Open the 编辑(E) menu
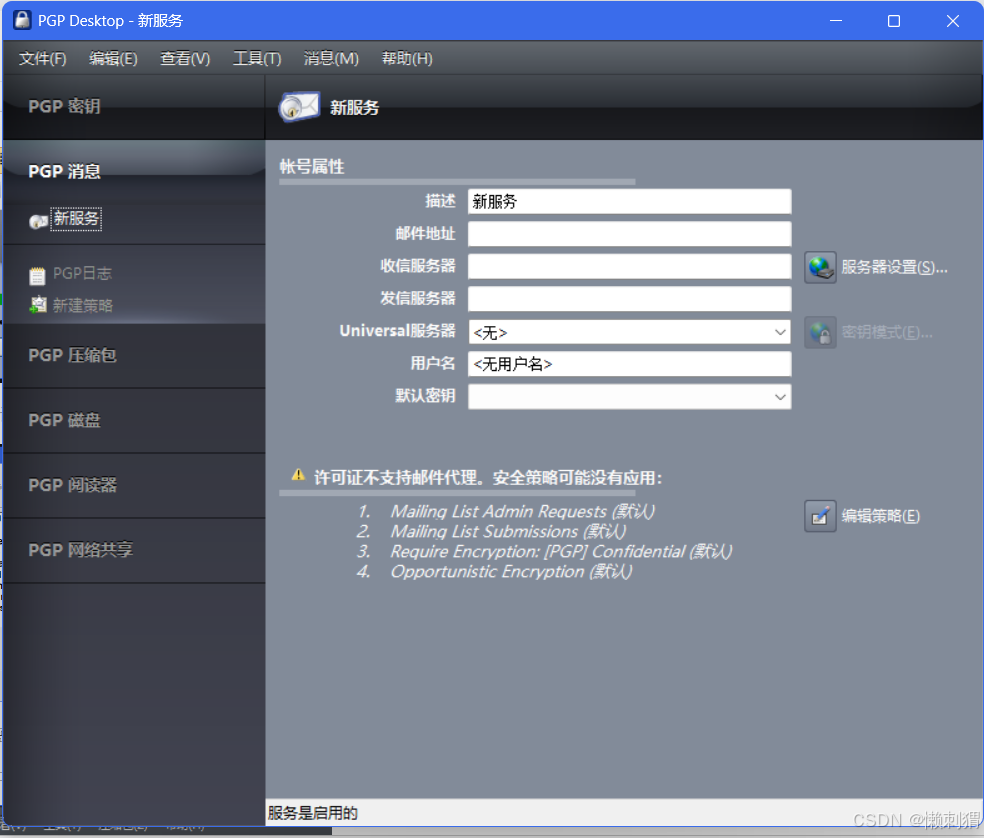The image size is (984, 838). (113, 58)
